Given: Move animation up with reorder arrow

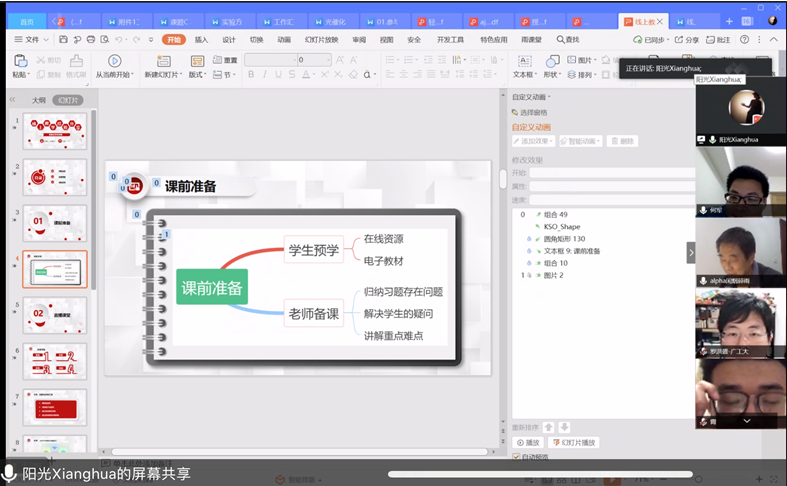Looking at the screenshot, I should [x=548, y=427].
